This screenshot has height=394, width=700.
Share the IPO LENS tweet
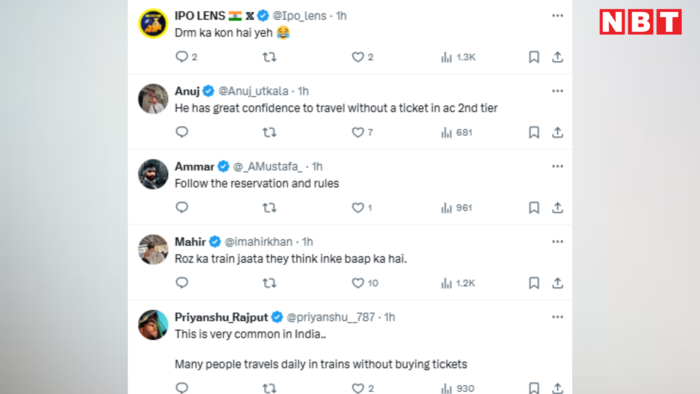point(557,57)
